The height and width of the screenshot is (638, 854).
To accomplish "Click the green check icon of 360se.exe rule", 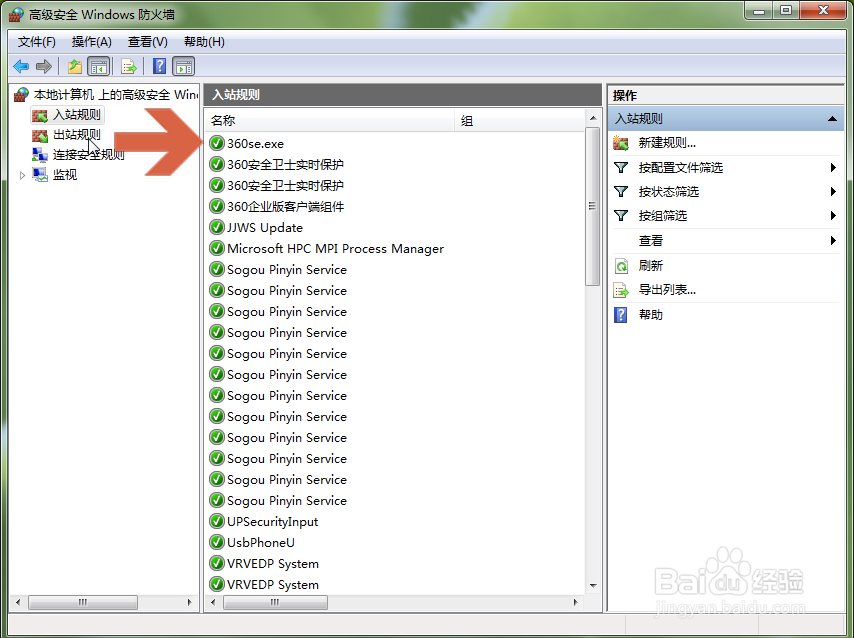I will click(217, 143).
